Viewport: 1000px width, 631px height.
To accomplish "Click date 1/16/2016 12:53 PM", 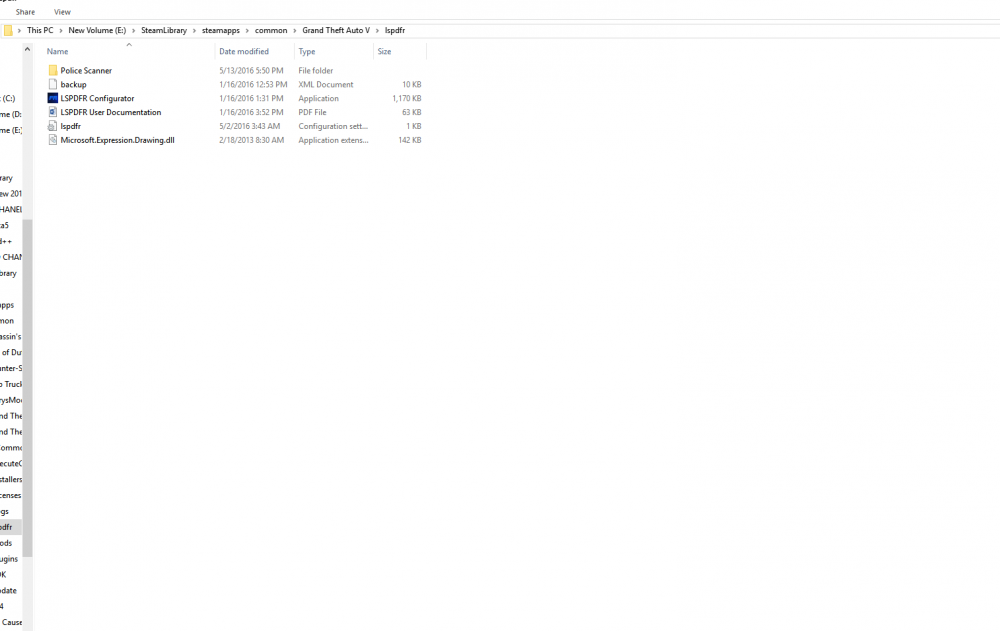I will point(253,85).
